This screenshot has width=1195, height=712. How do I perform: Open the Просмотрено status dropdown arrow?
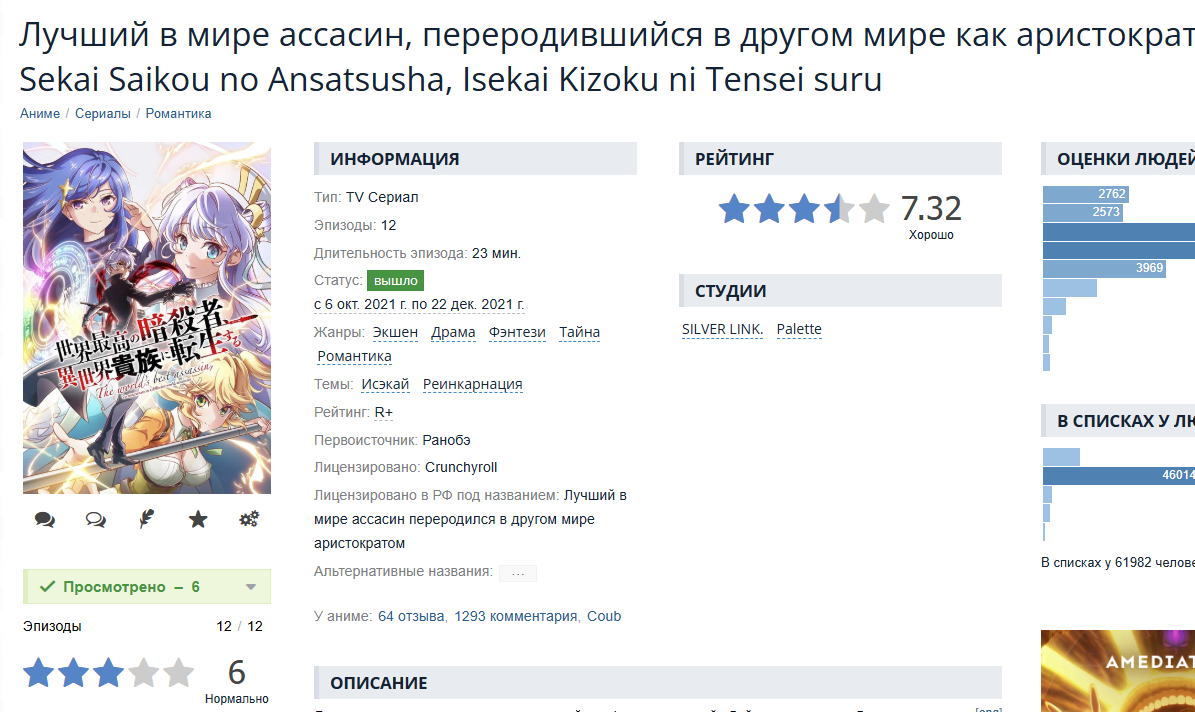click(x=251, y=587)
